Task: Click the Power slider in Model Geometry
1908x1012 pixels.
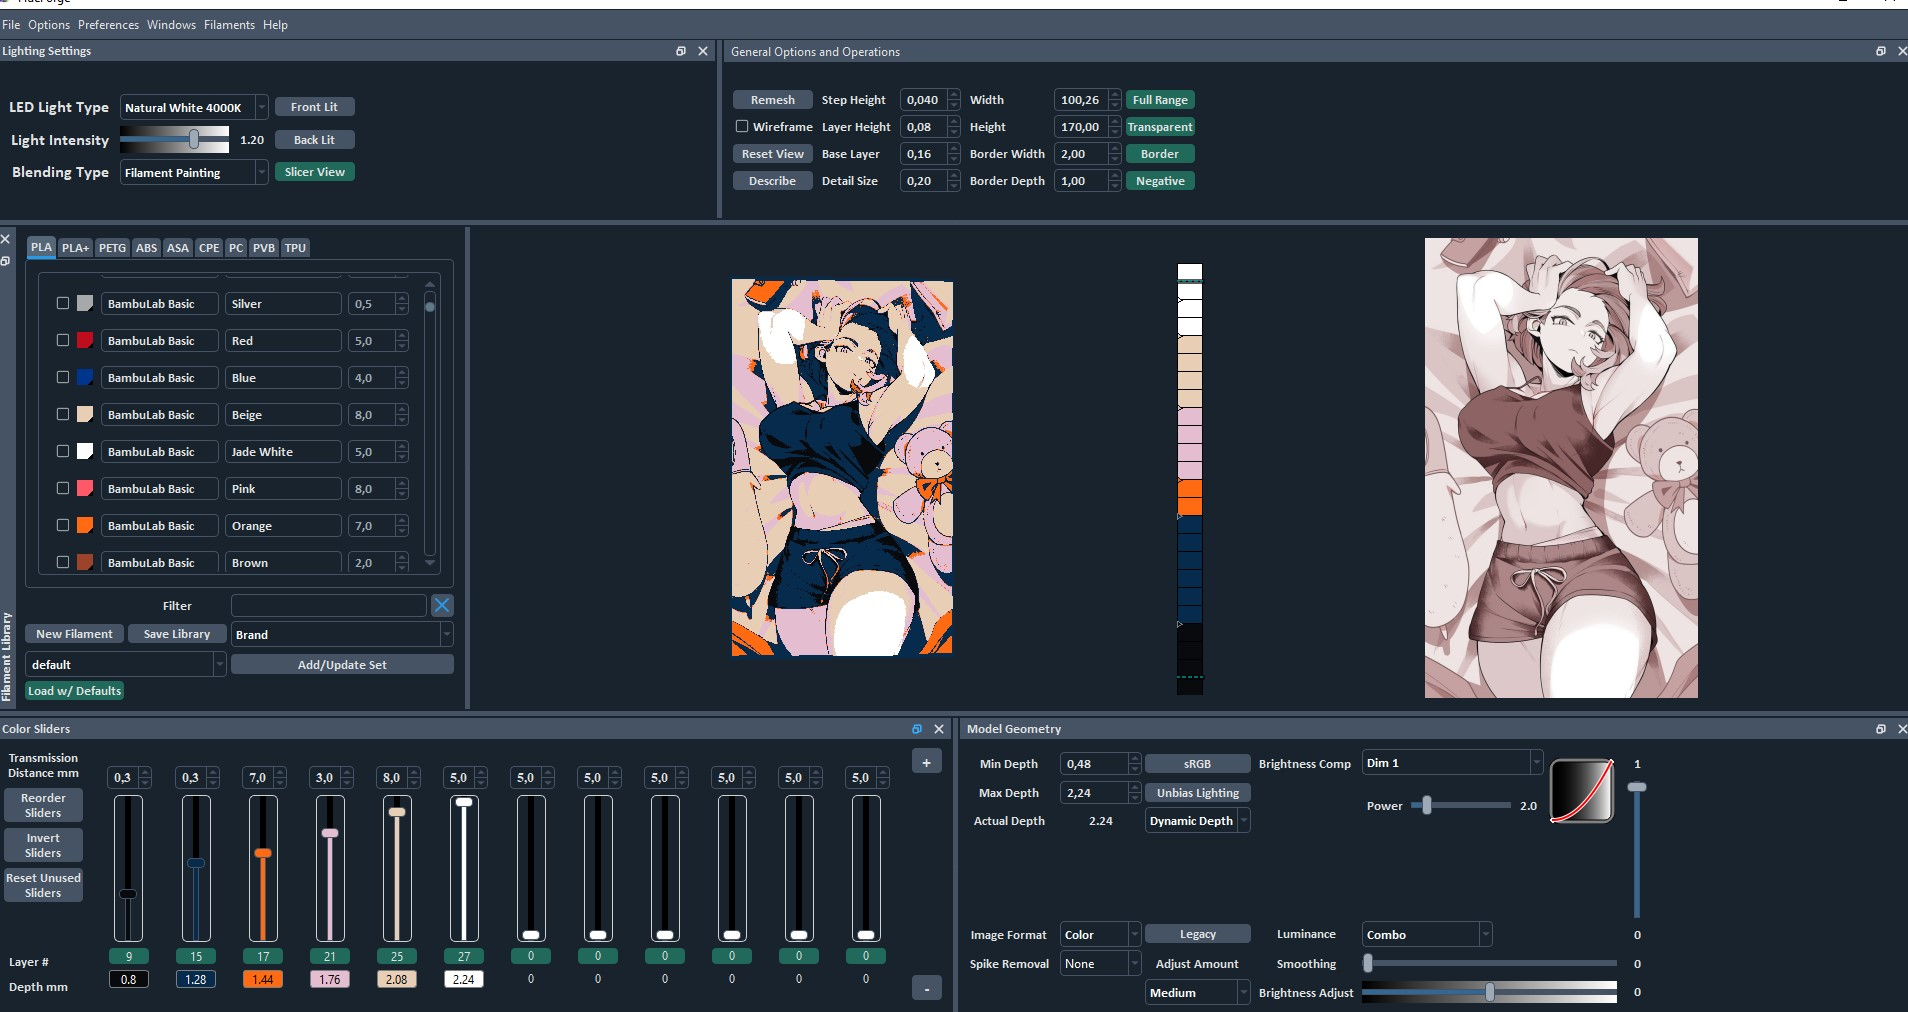Action: pyautogui.click(x=1460, y=805)
